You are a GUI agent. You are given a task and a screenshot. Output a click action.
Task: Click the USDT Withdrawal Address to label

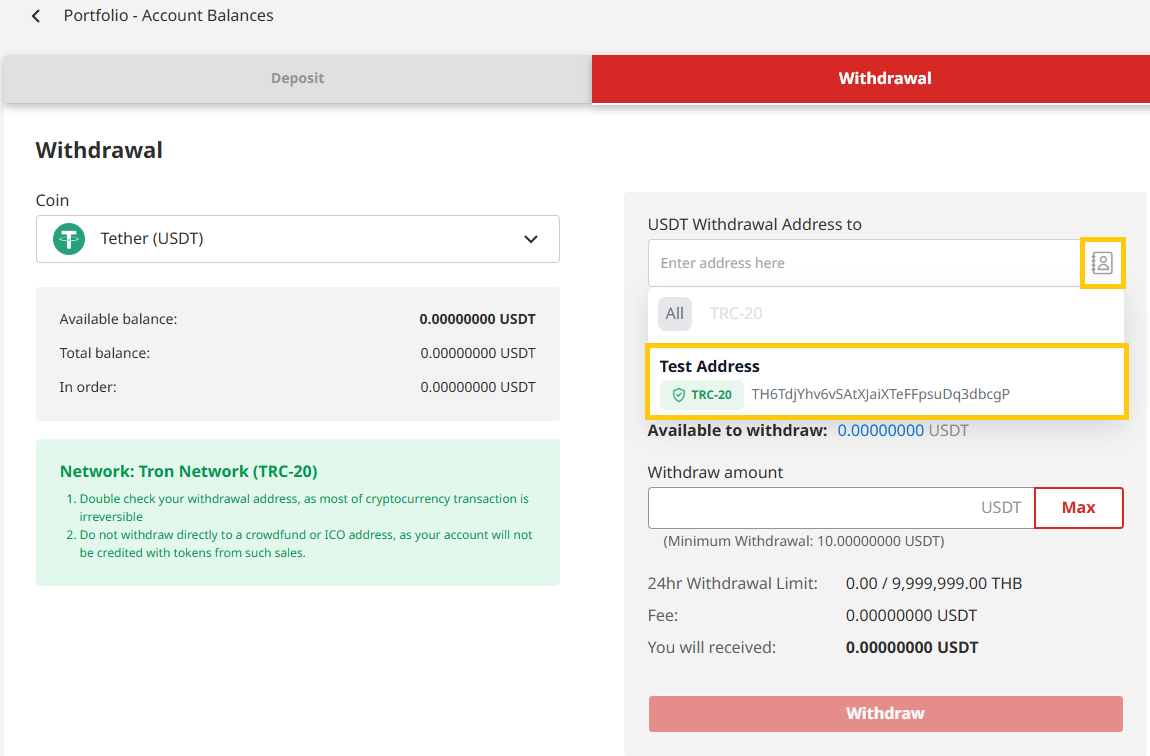(x=755, y=224)
